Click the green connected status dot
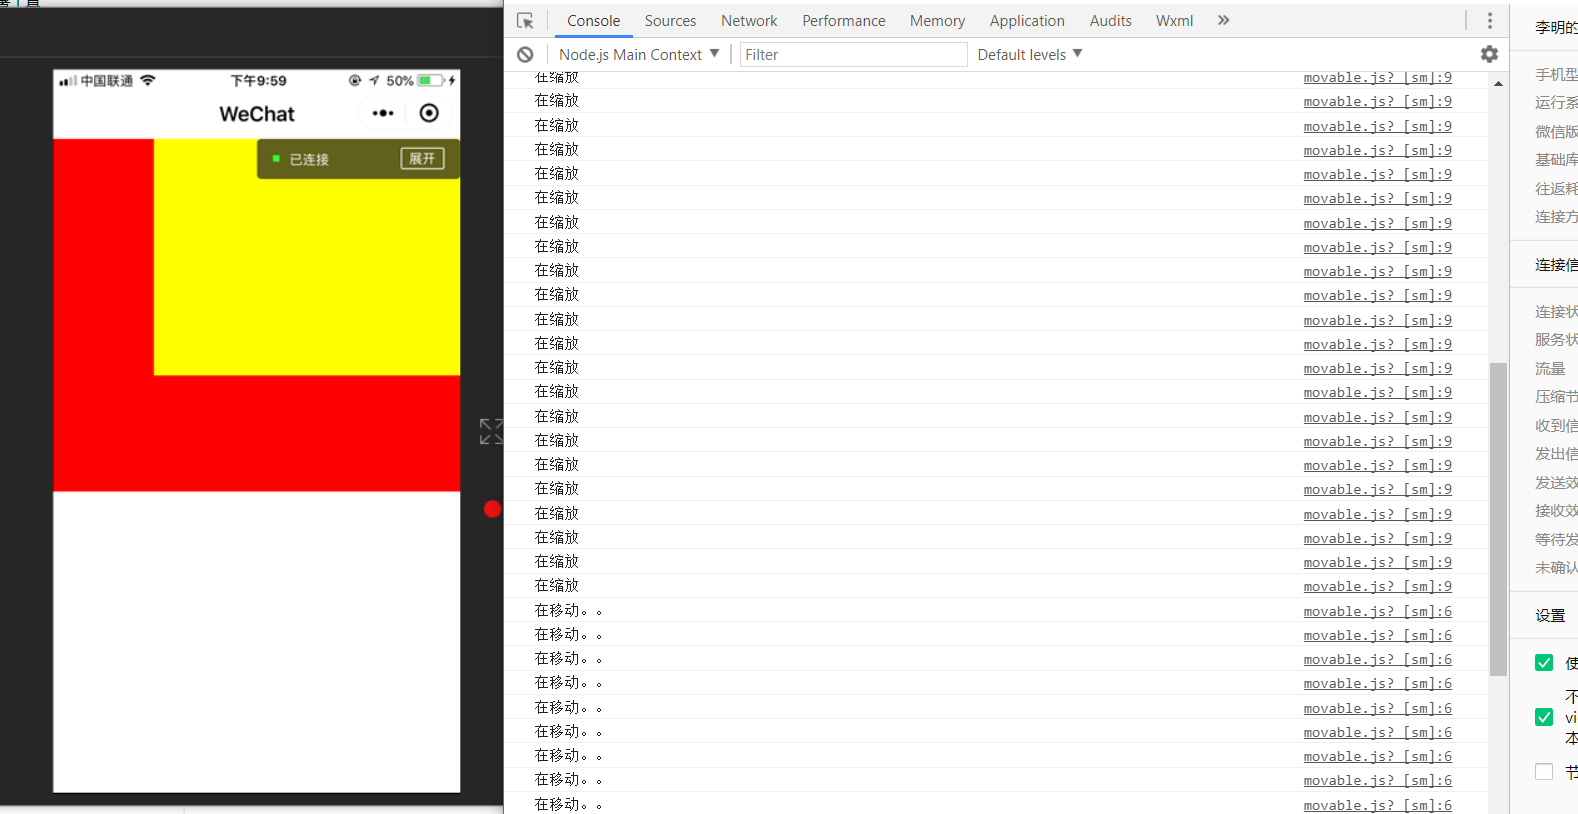Image resolution: width=1578 pixels, height=814 pixels. tap(276, 158)
